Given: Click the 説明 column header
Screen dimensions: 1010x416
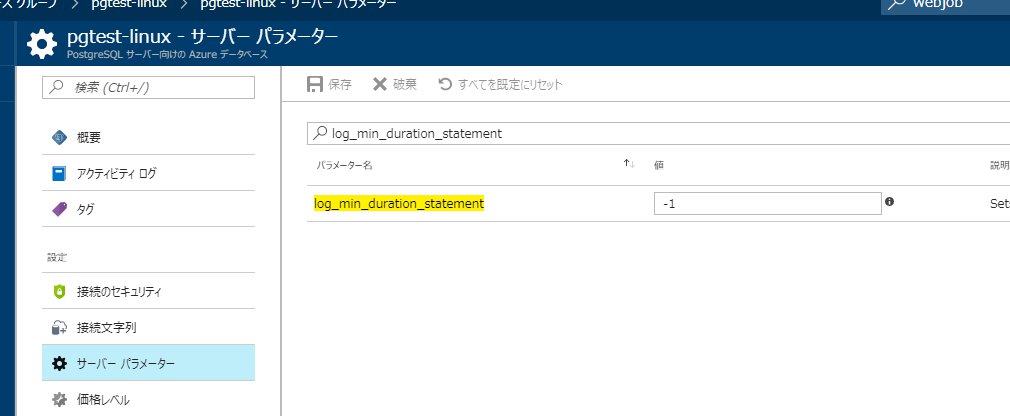Looking at the screenshot, I should 998,165.
